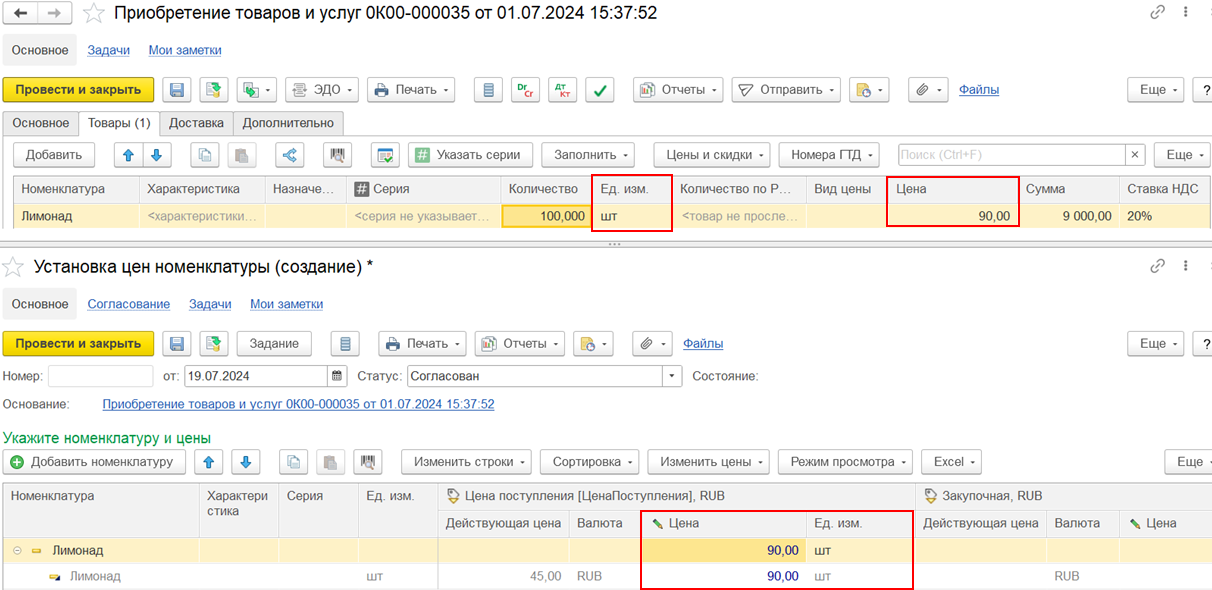1212x590 pixels.
Task: Star the Установка цен номенклатуры document as favorite
Action: coord(13,267)
